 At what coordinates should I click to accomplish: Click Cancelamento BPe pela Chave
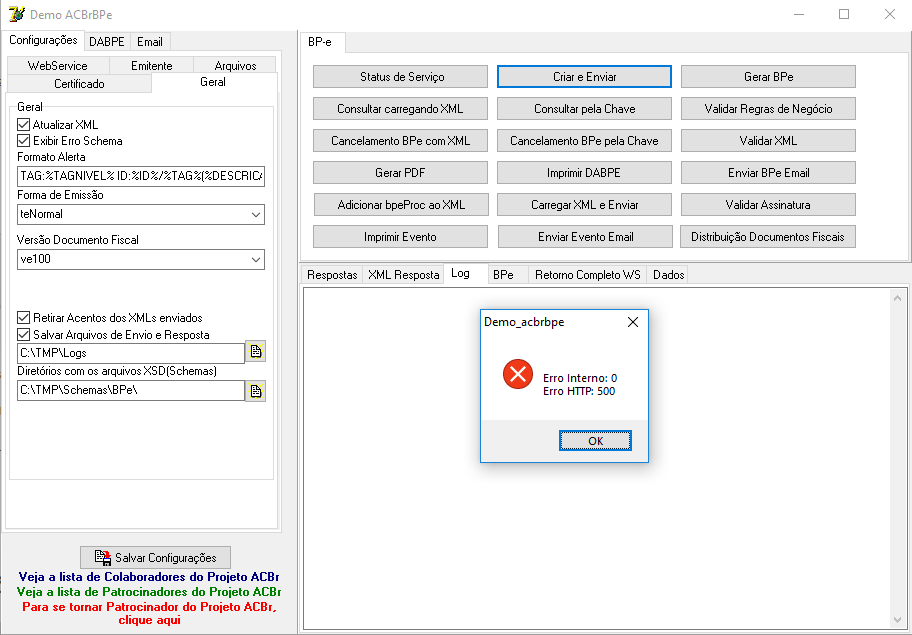coord(585,141)
